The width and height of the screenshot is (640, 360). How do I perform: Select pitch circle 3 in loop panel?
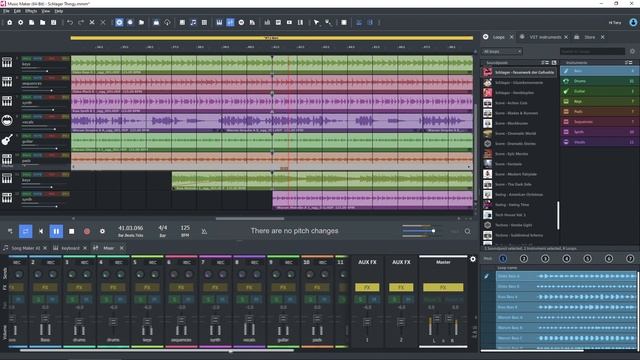tap(545, 258)
